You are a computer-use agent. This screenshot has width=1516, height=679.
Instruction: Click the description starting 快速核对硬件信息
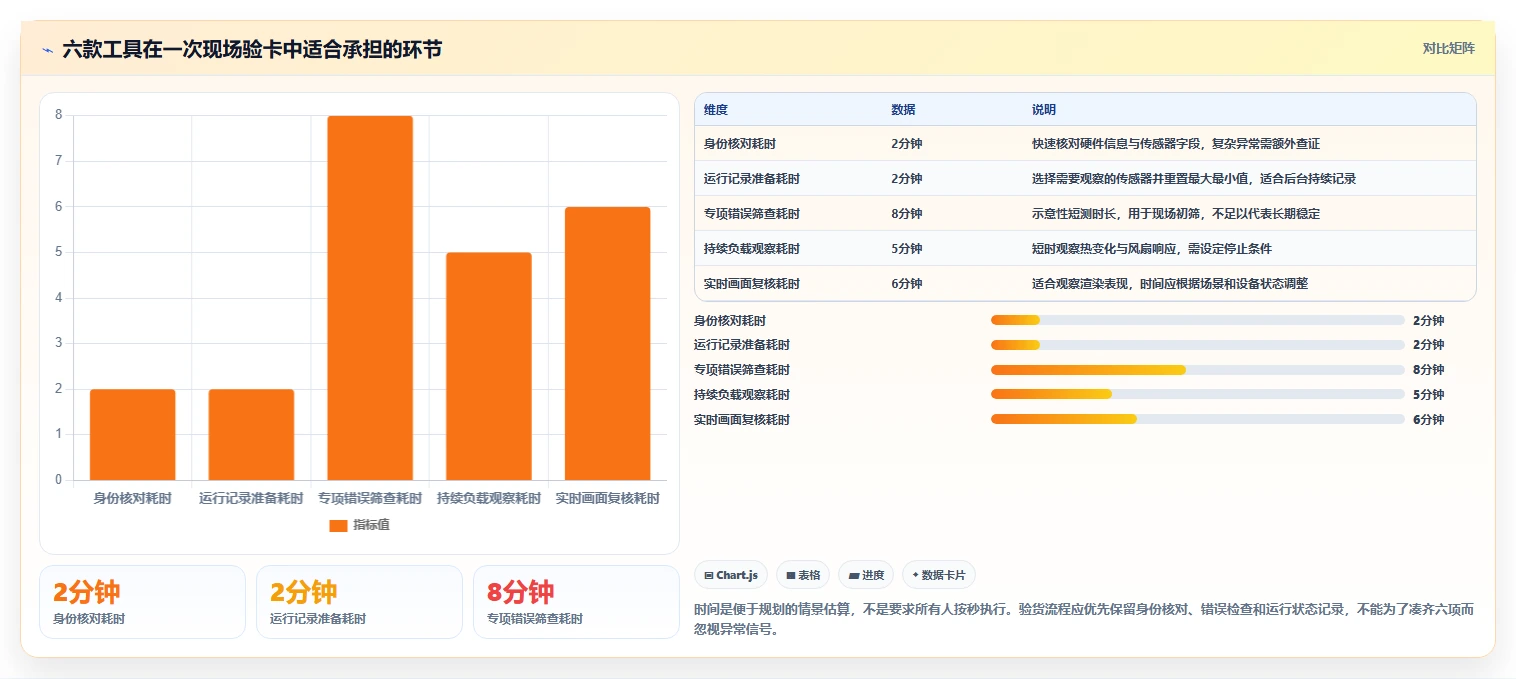click(1176, 144)
